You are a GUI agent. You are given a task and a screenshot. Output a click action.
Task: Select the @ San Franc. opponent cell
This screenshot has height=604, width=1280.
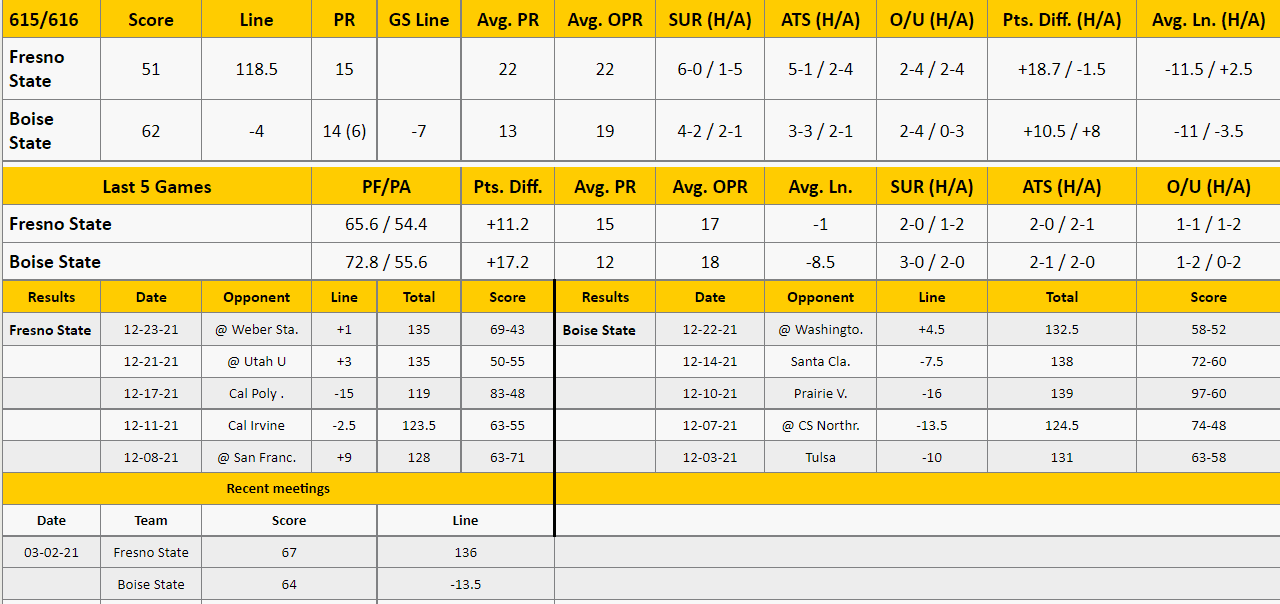(257, 458)
